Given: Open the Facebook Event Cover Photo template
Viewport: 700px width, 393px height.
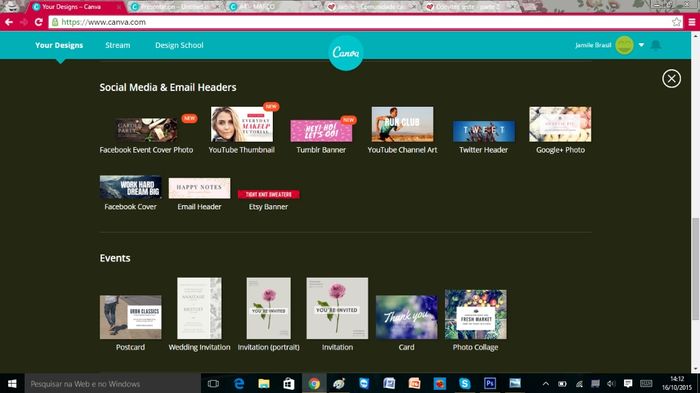Looking at the screenshot, I should coord(146,130).
